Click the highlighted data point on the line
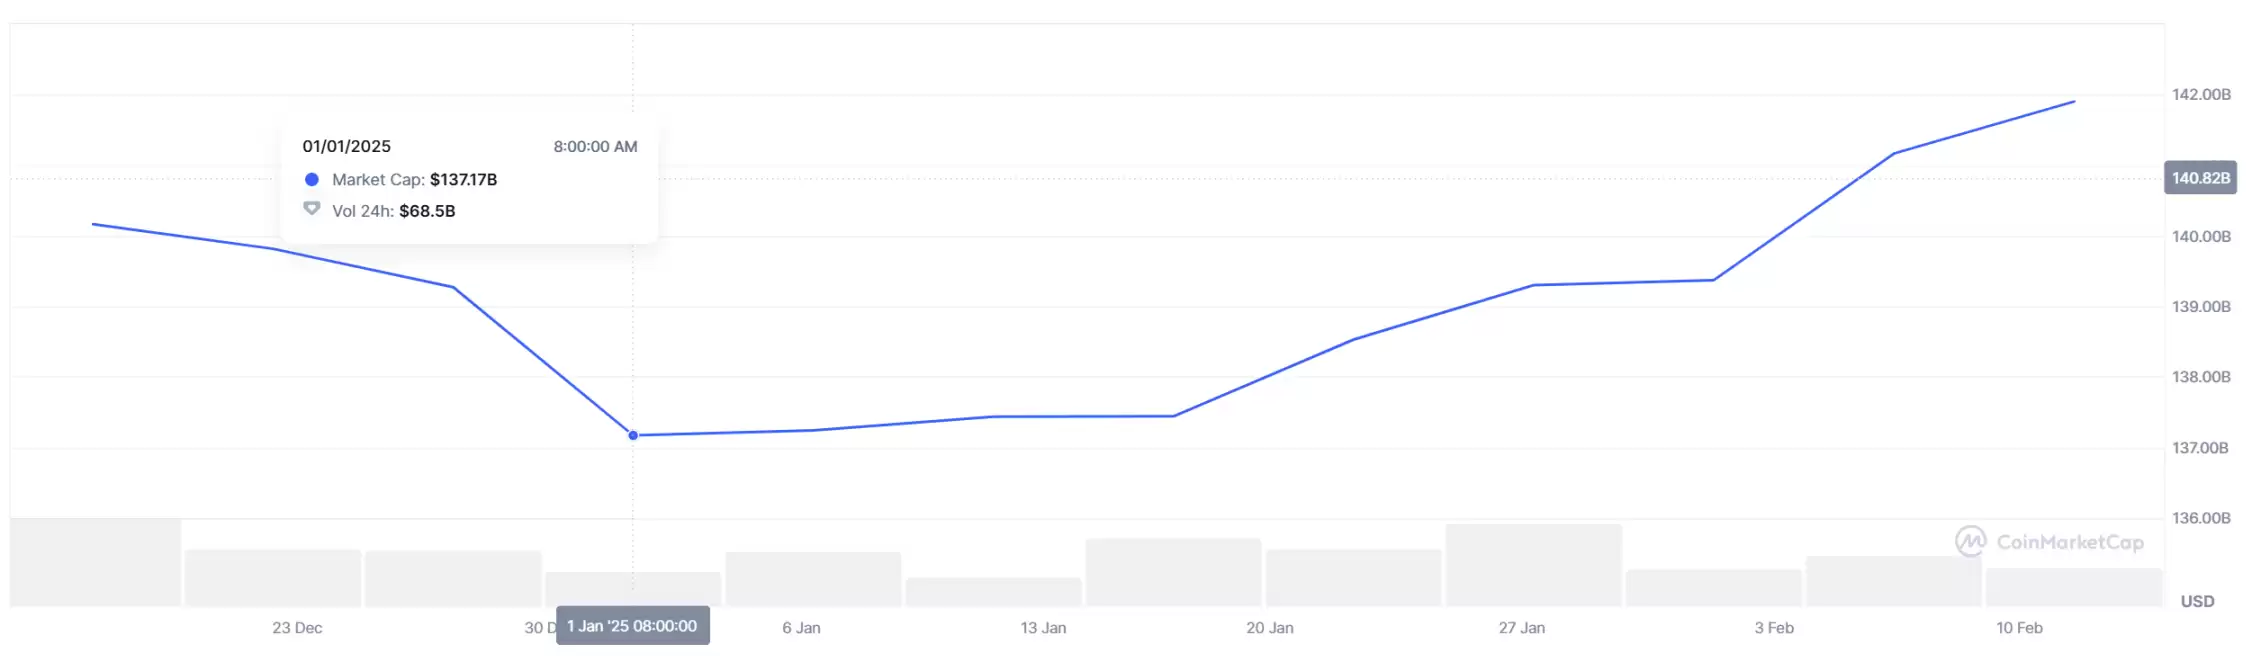2252x662 pixels. 633,435
